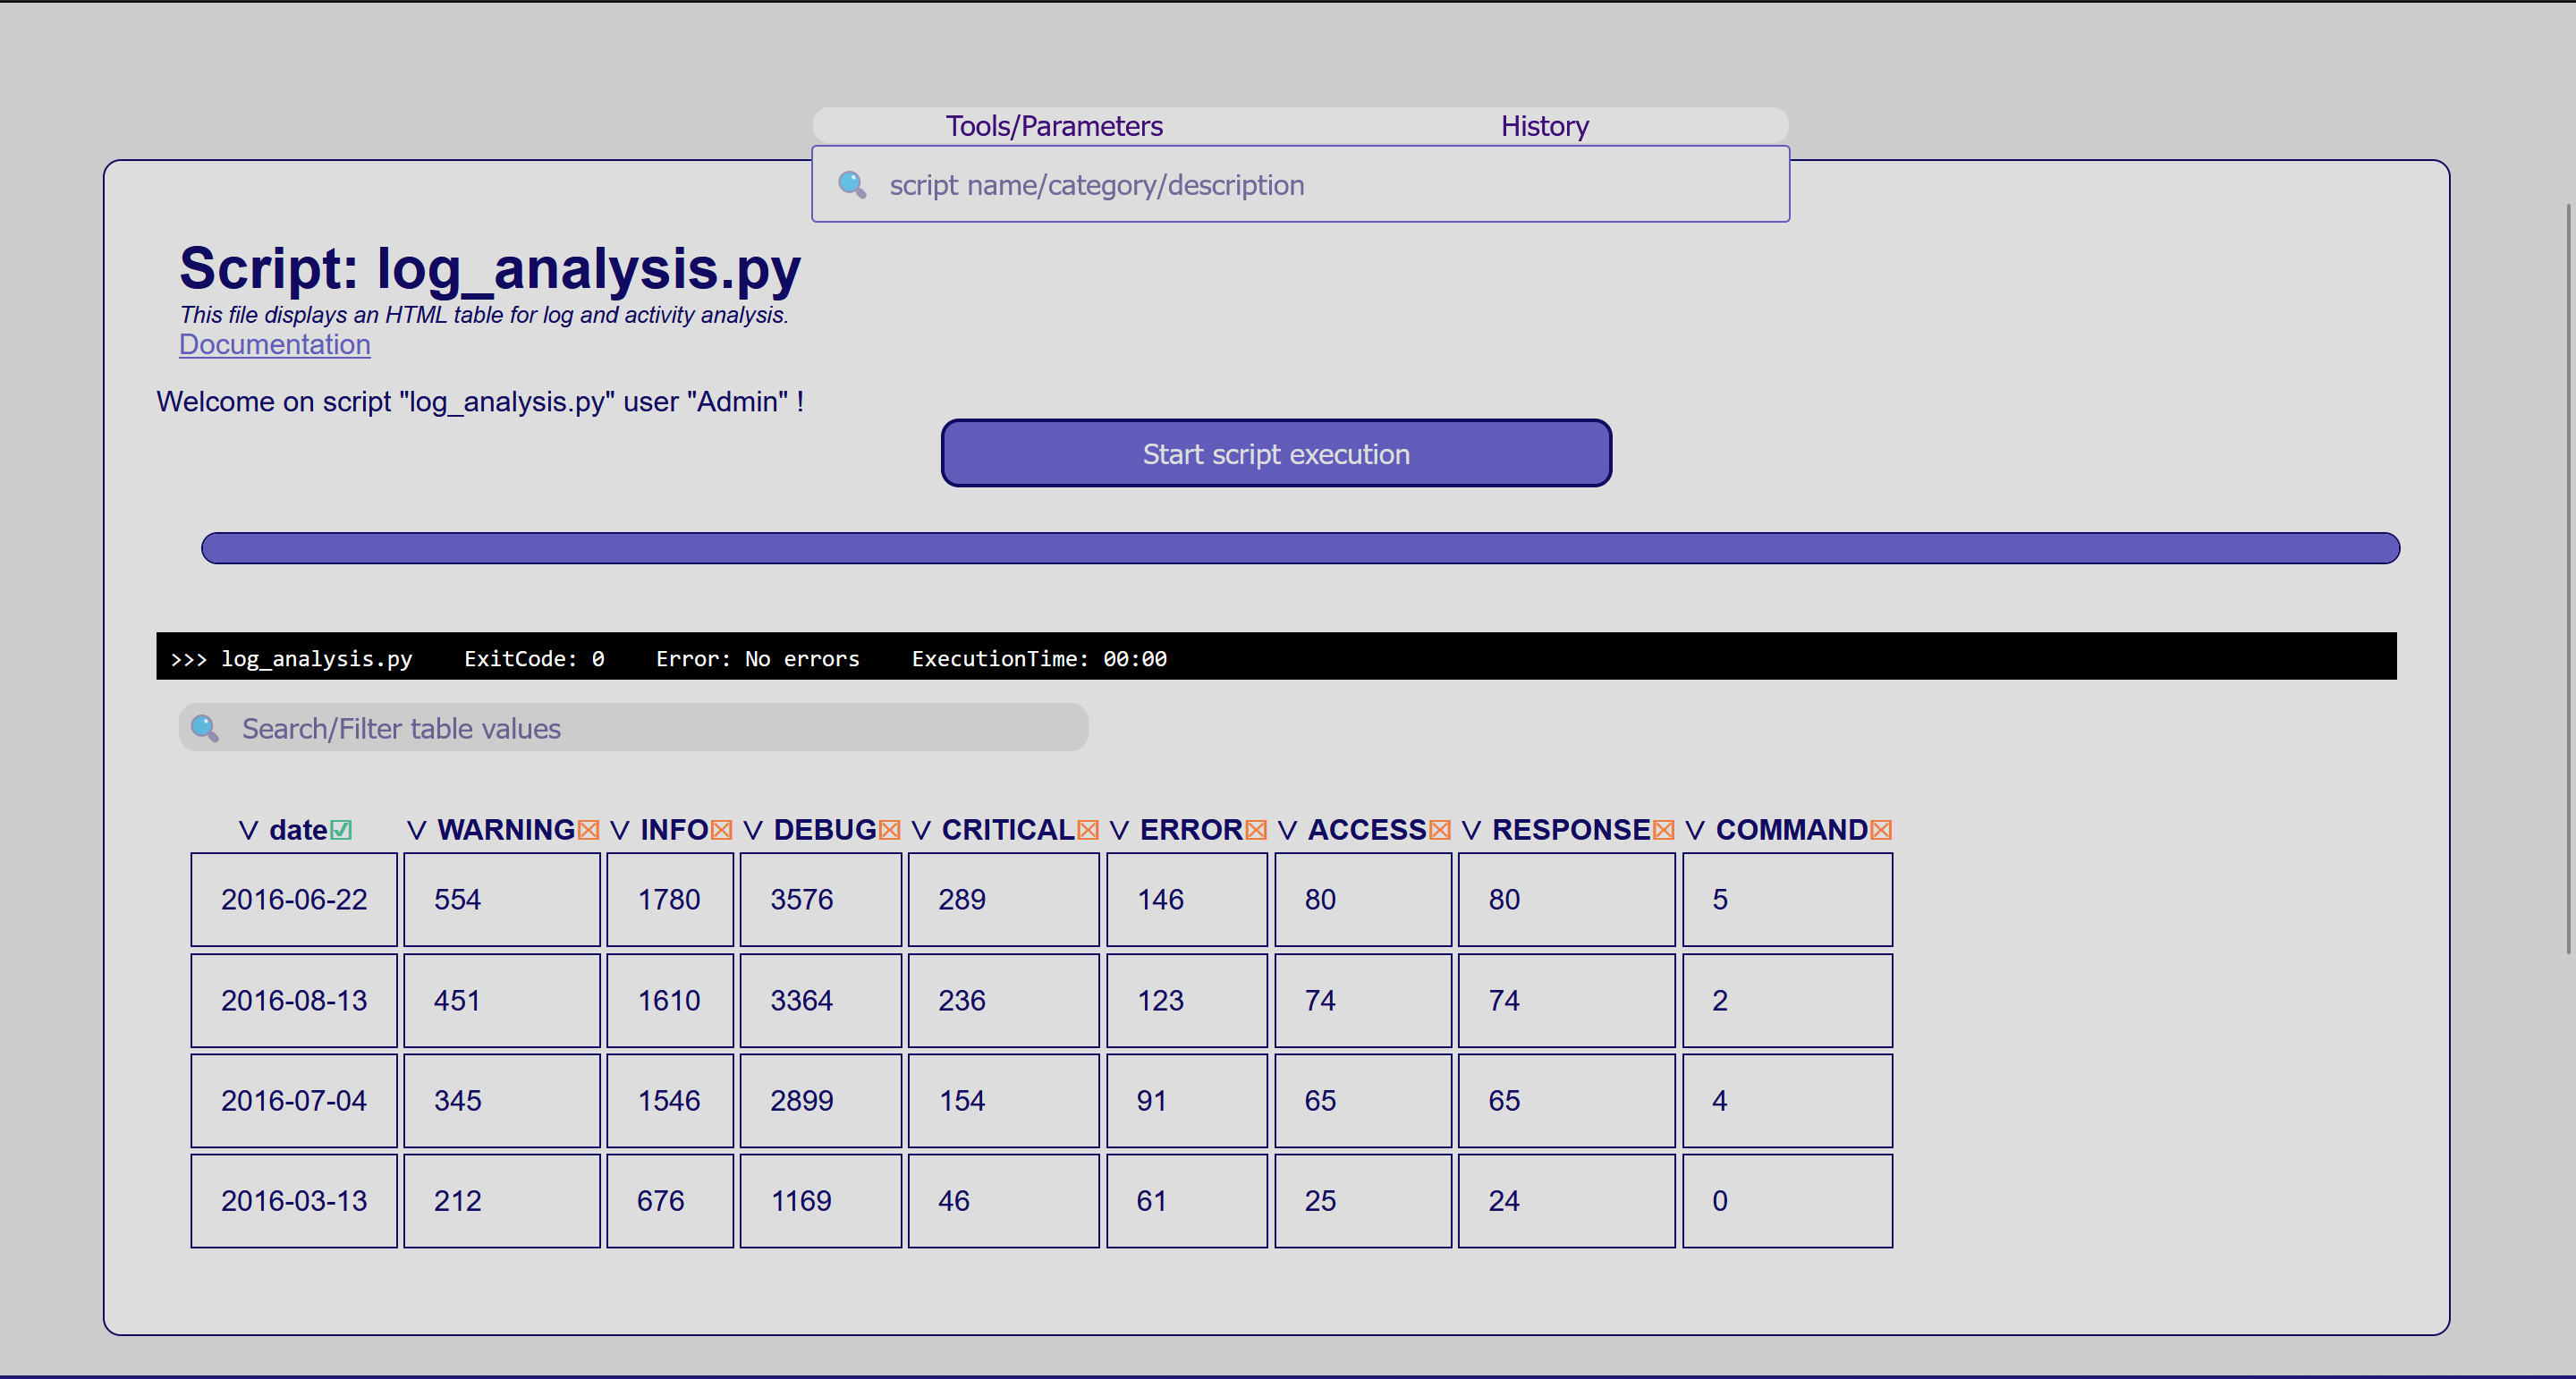Click the orange X icon beside RESPONSE
This screenshot has width=2576, height=1379.
pyautogui.click(x=1663, y=830)
